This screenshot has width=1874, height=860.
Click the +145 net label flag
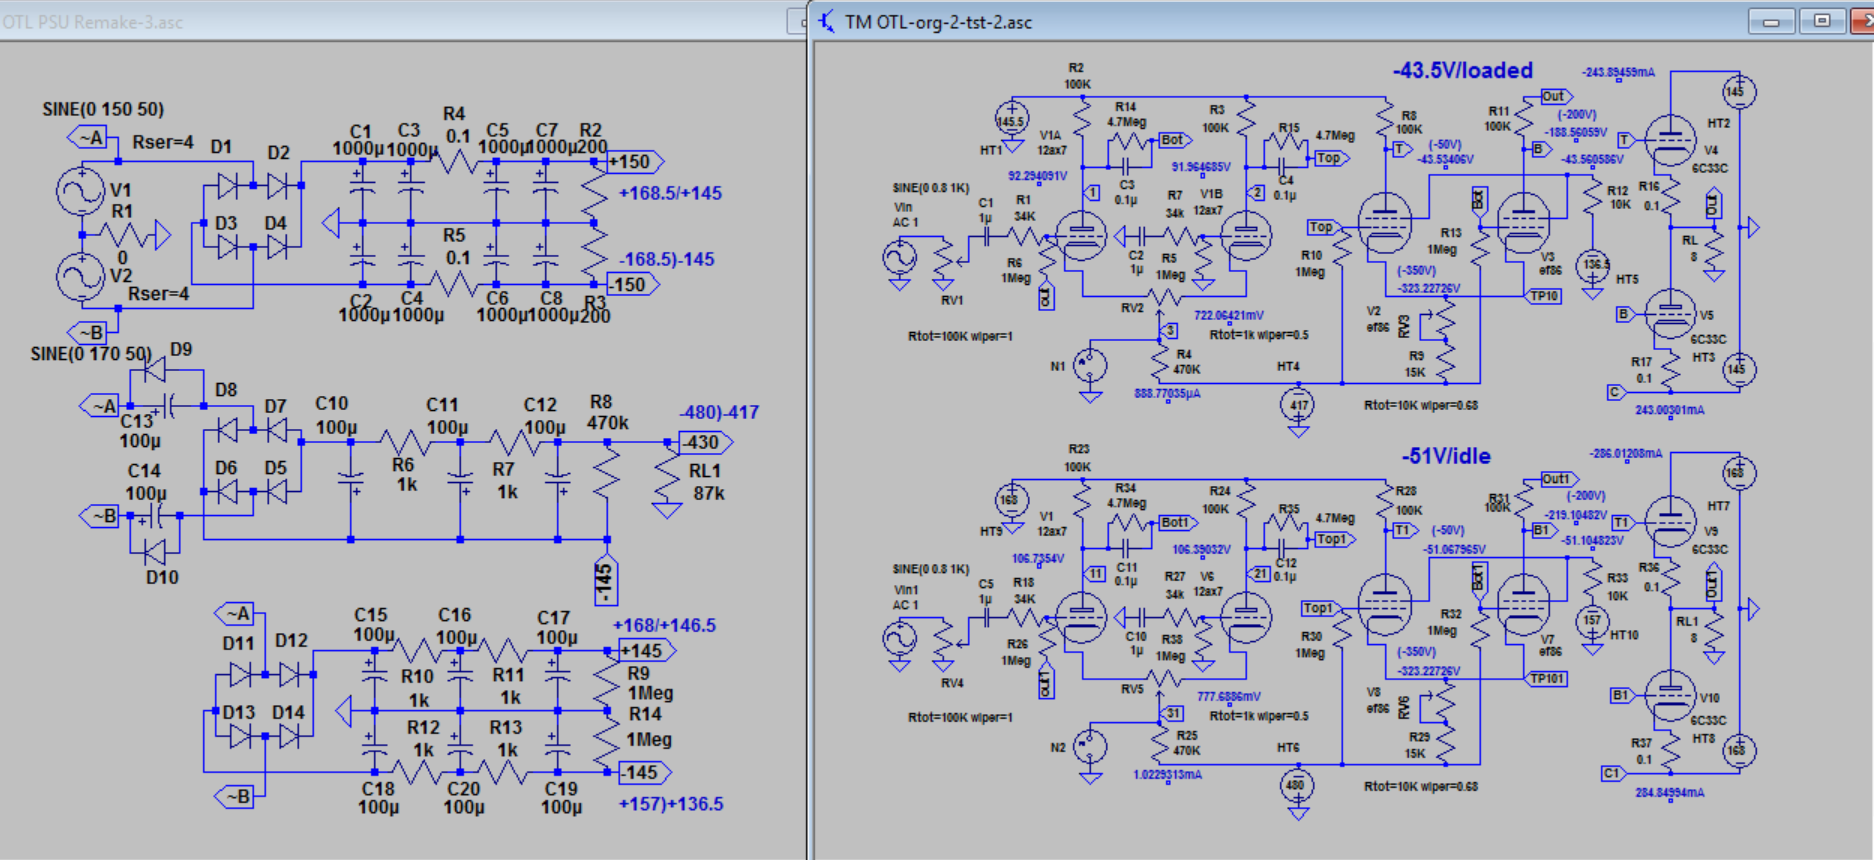[x=646, y=651]
